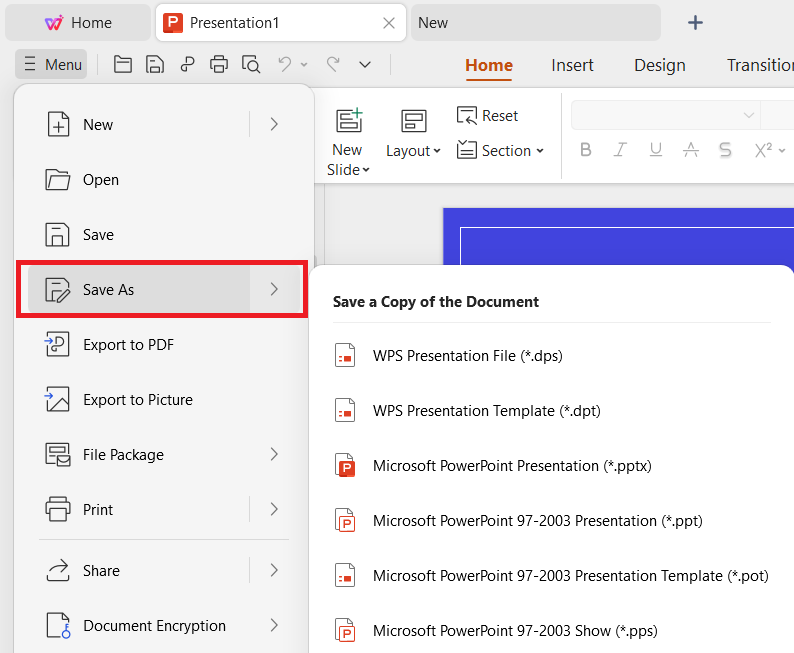The height and width of the screenshot is (653, 794).
Task: Open the superscript options dropdown arrow
Action: [782, 150]
